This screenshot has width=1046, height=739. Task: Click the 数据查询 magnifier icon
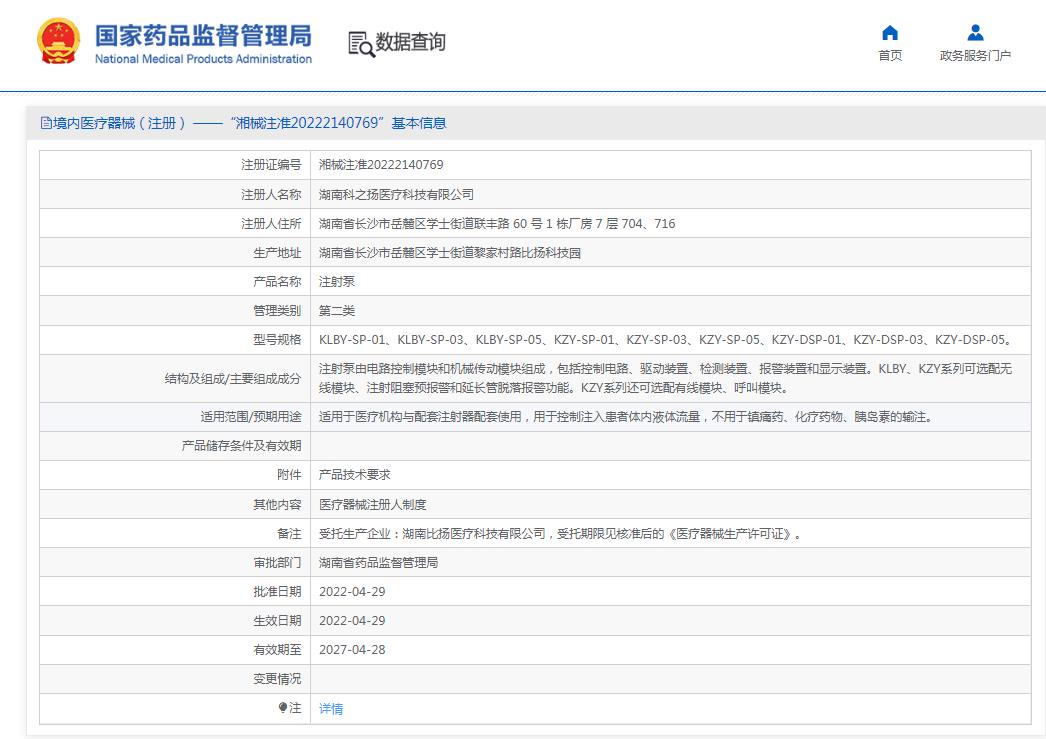point(361,44)
